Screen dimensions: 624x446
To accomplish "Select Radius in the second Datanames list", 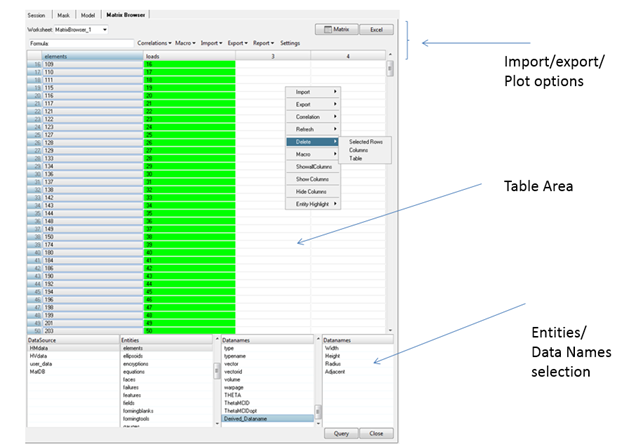I will click(358, 364).
